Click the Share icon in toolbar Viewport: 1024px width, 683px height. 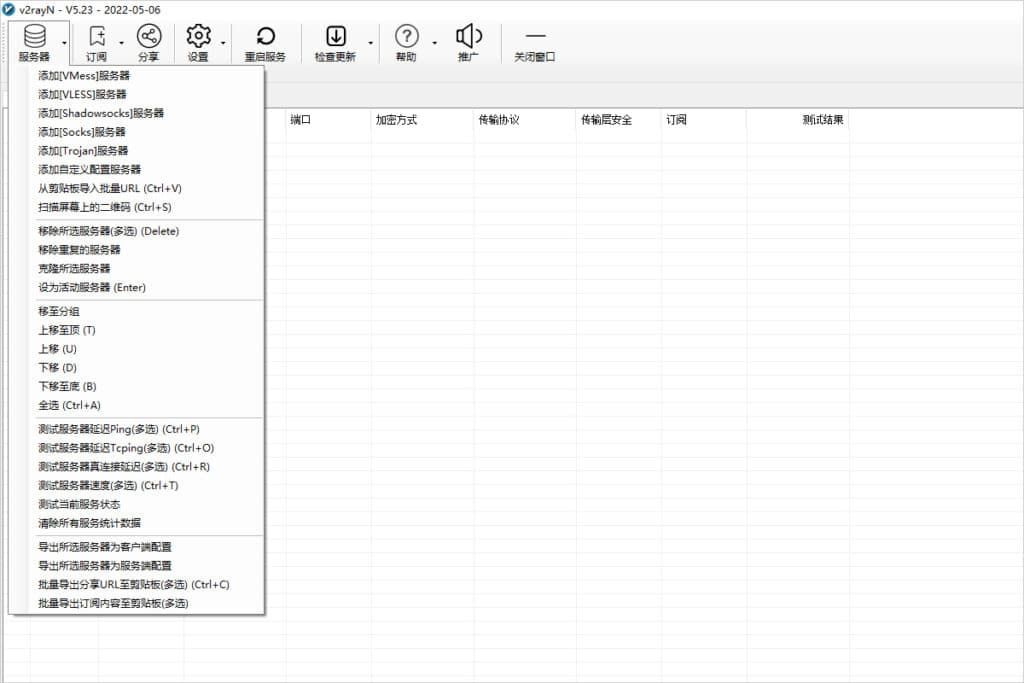click(x=148, y=37)
